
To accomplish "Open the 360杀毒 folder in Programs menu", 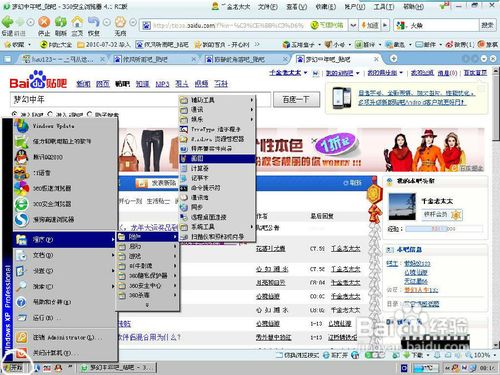I will (148, 295).
